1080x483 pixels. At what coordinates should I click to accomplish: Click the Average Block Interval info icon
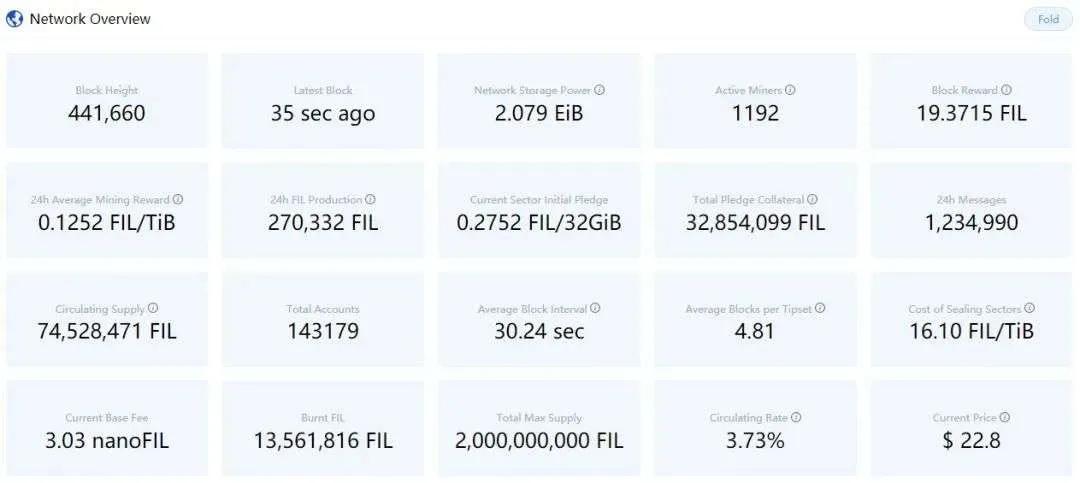pos(596,309)
